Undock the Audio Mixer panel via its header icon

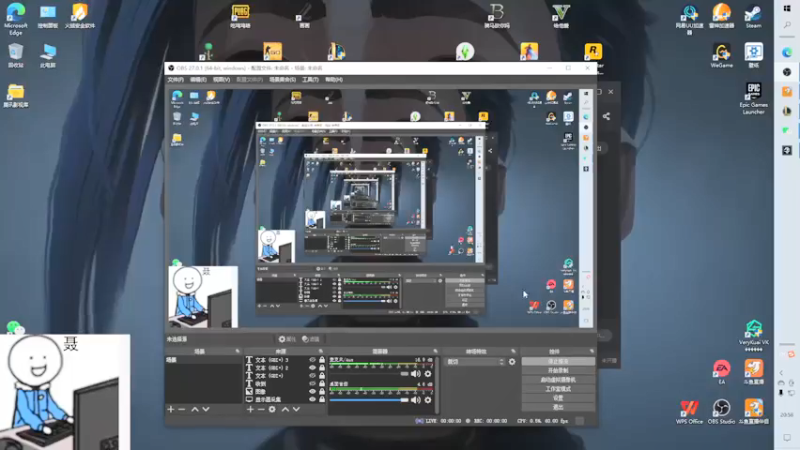click(435, 351)
